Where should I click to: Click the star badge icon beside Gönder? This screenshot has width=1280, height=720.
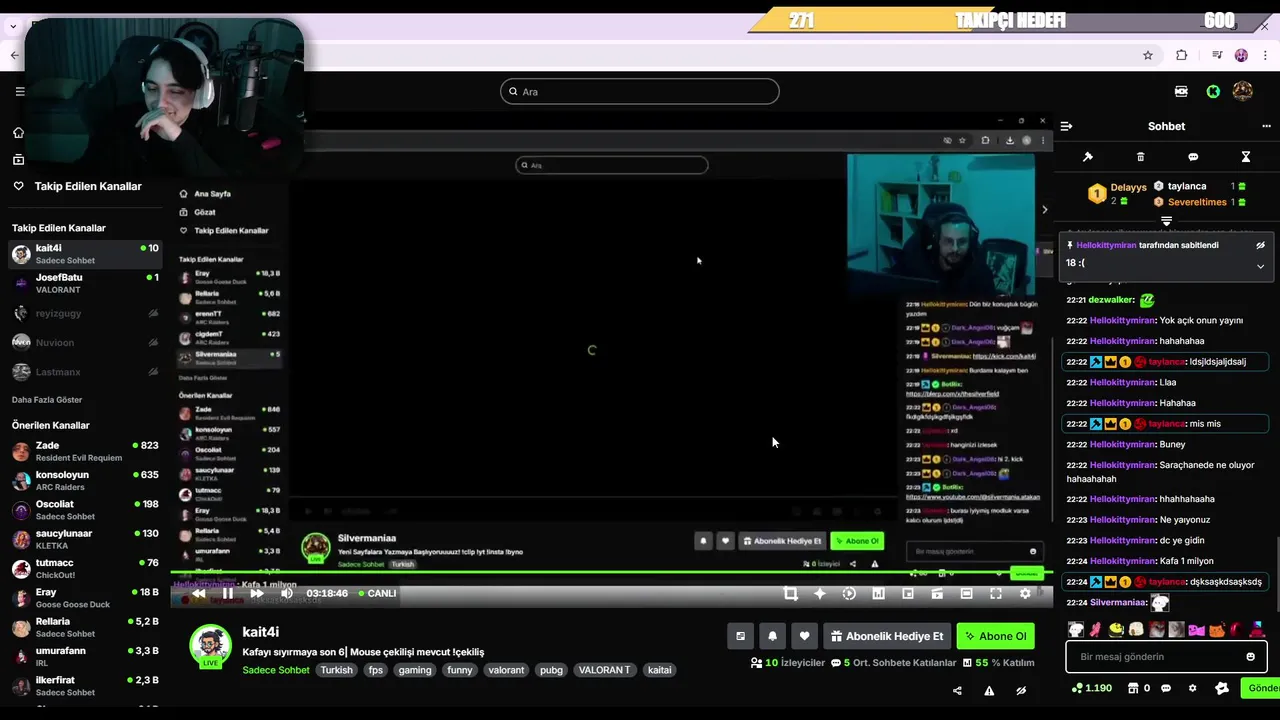[1222, 688]
